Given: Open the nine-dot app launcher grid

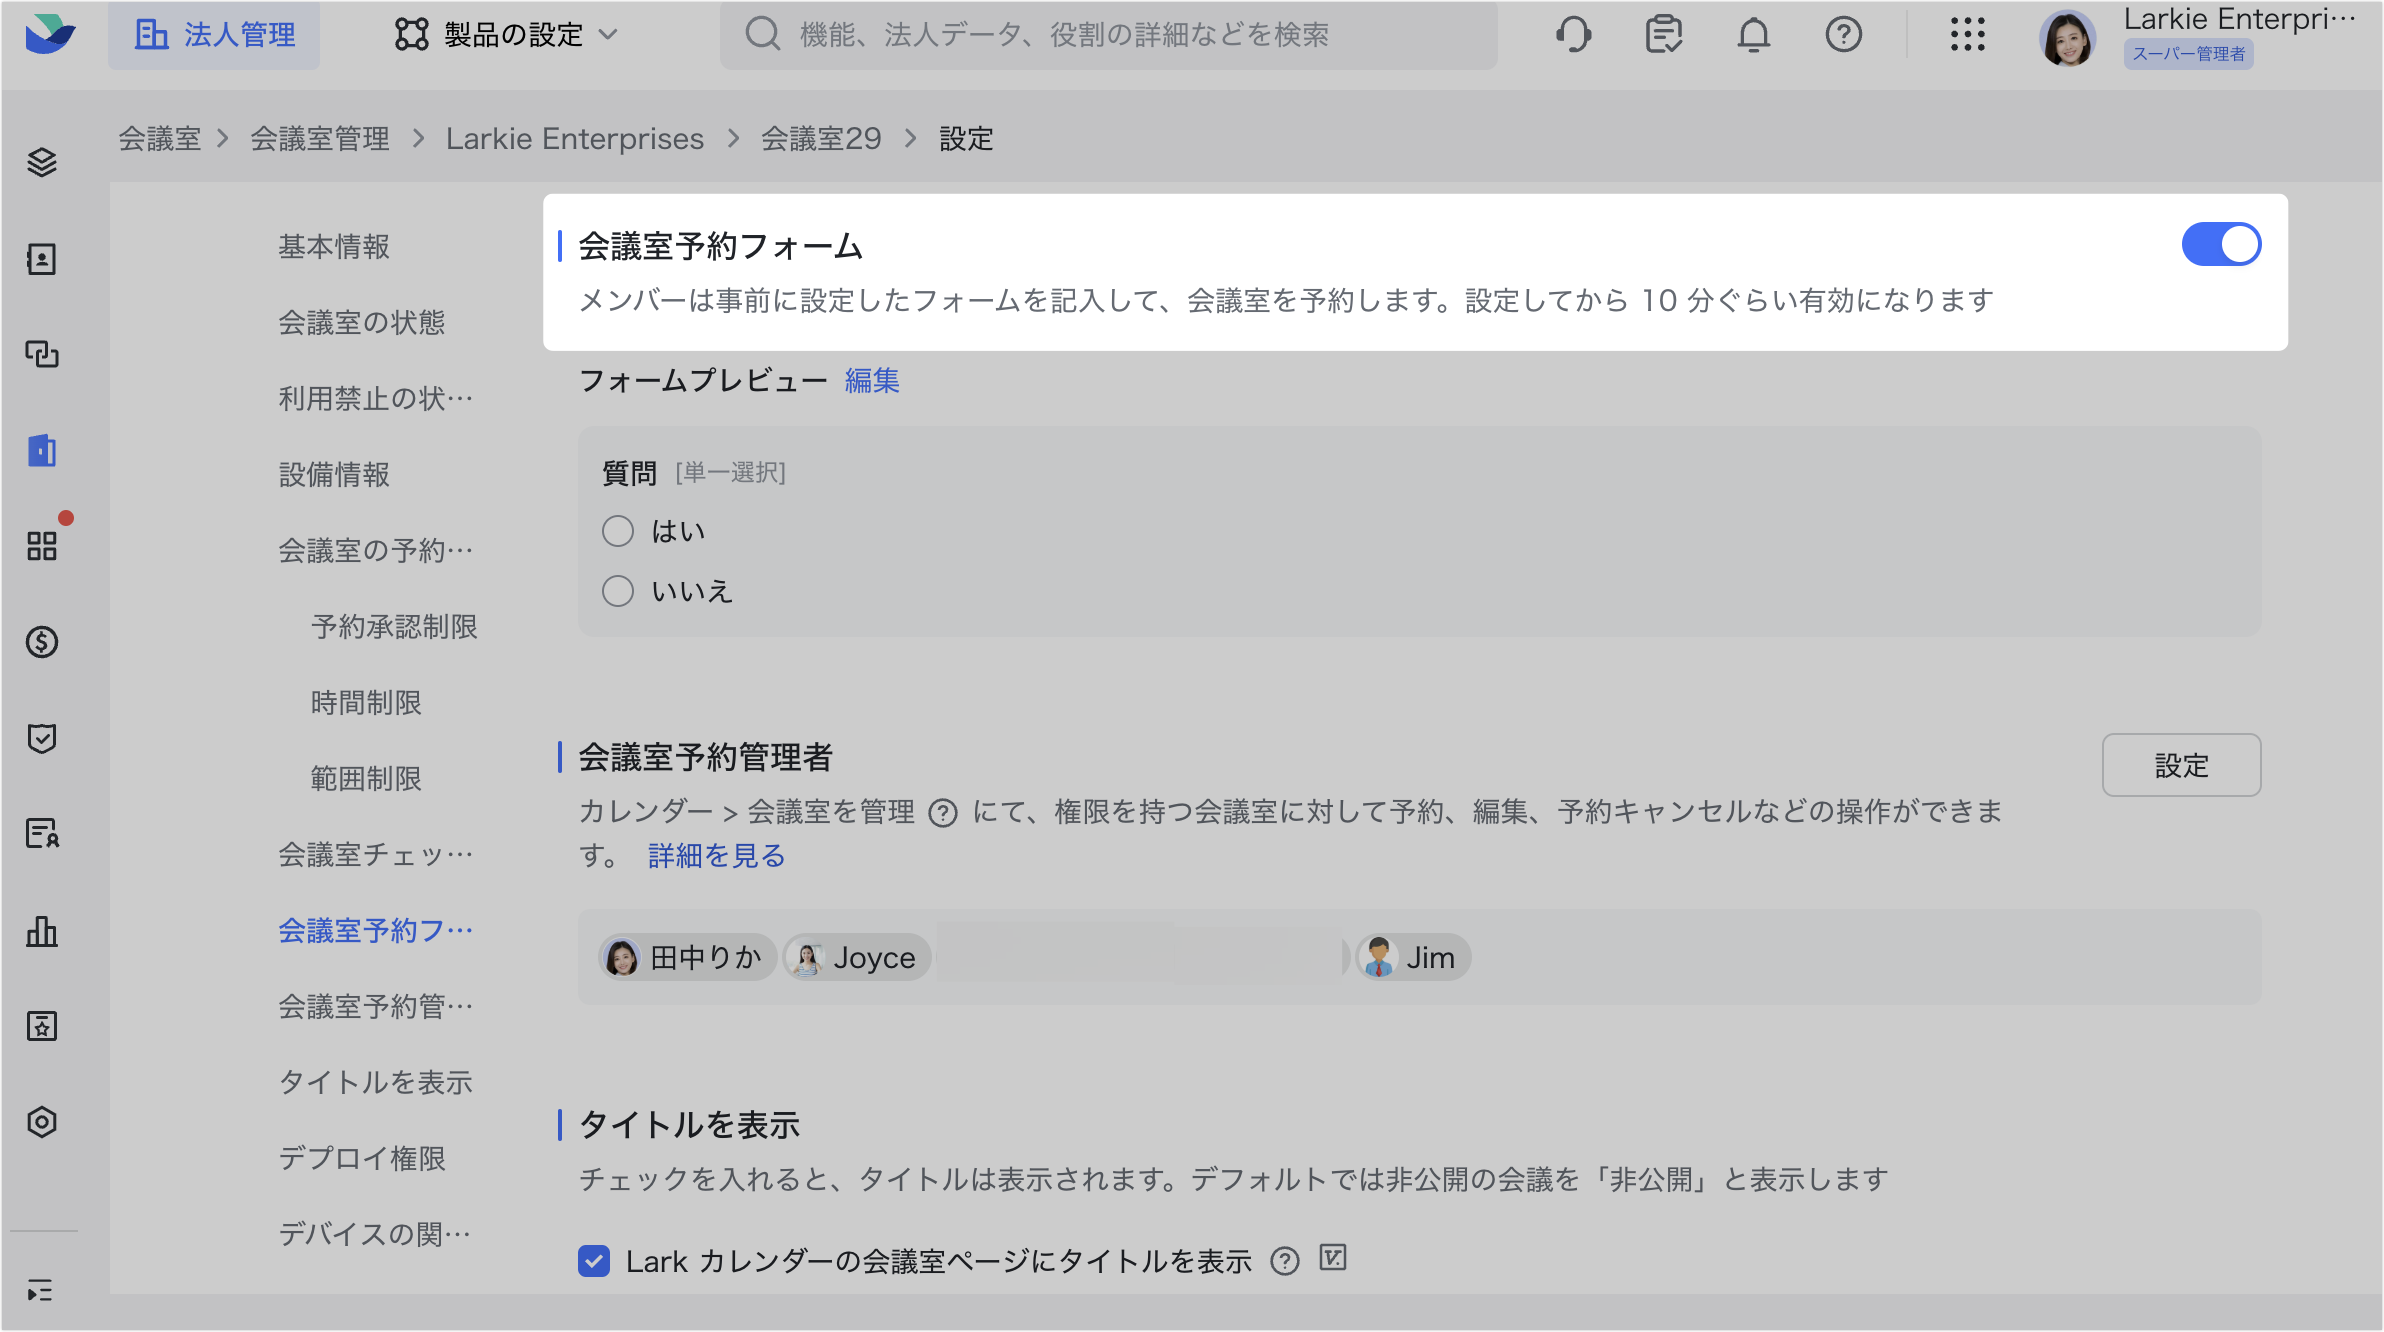Looking at the screenshot, I should coord(1967,35).
